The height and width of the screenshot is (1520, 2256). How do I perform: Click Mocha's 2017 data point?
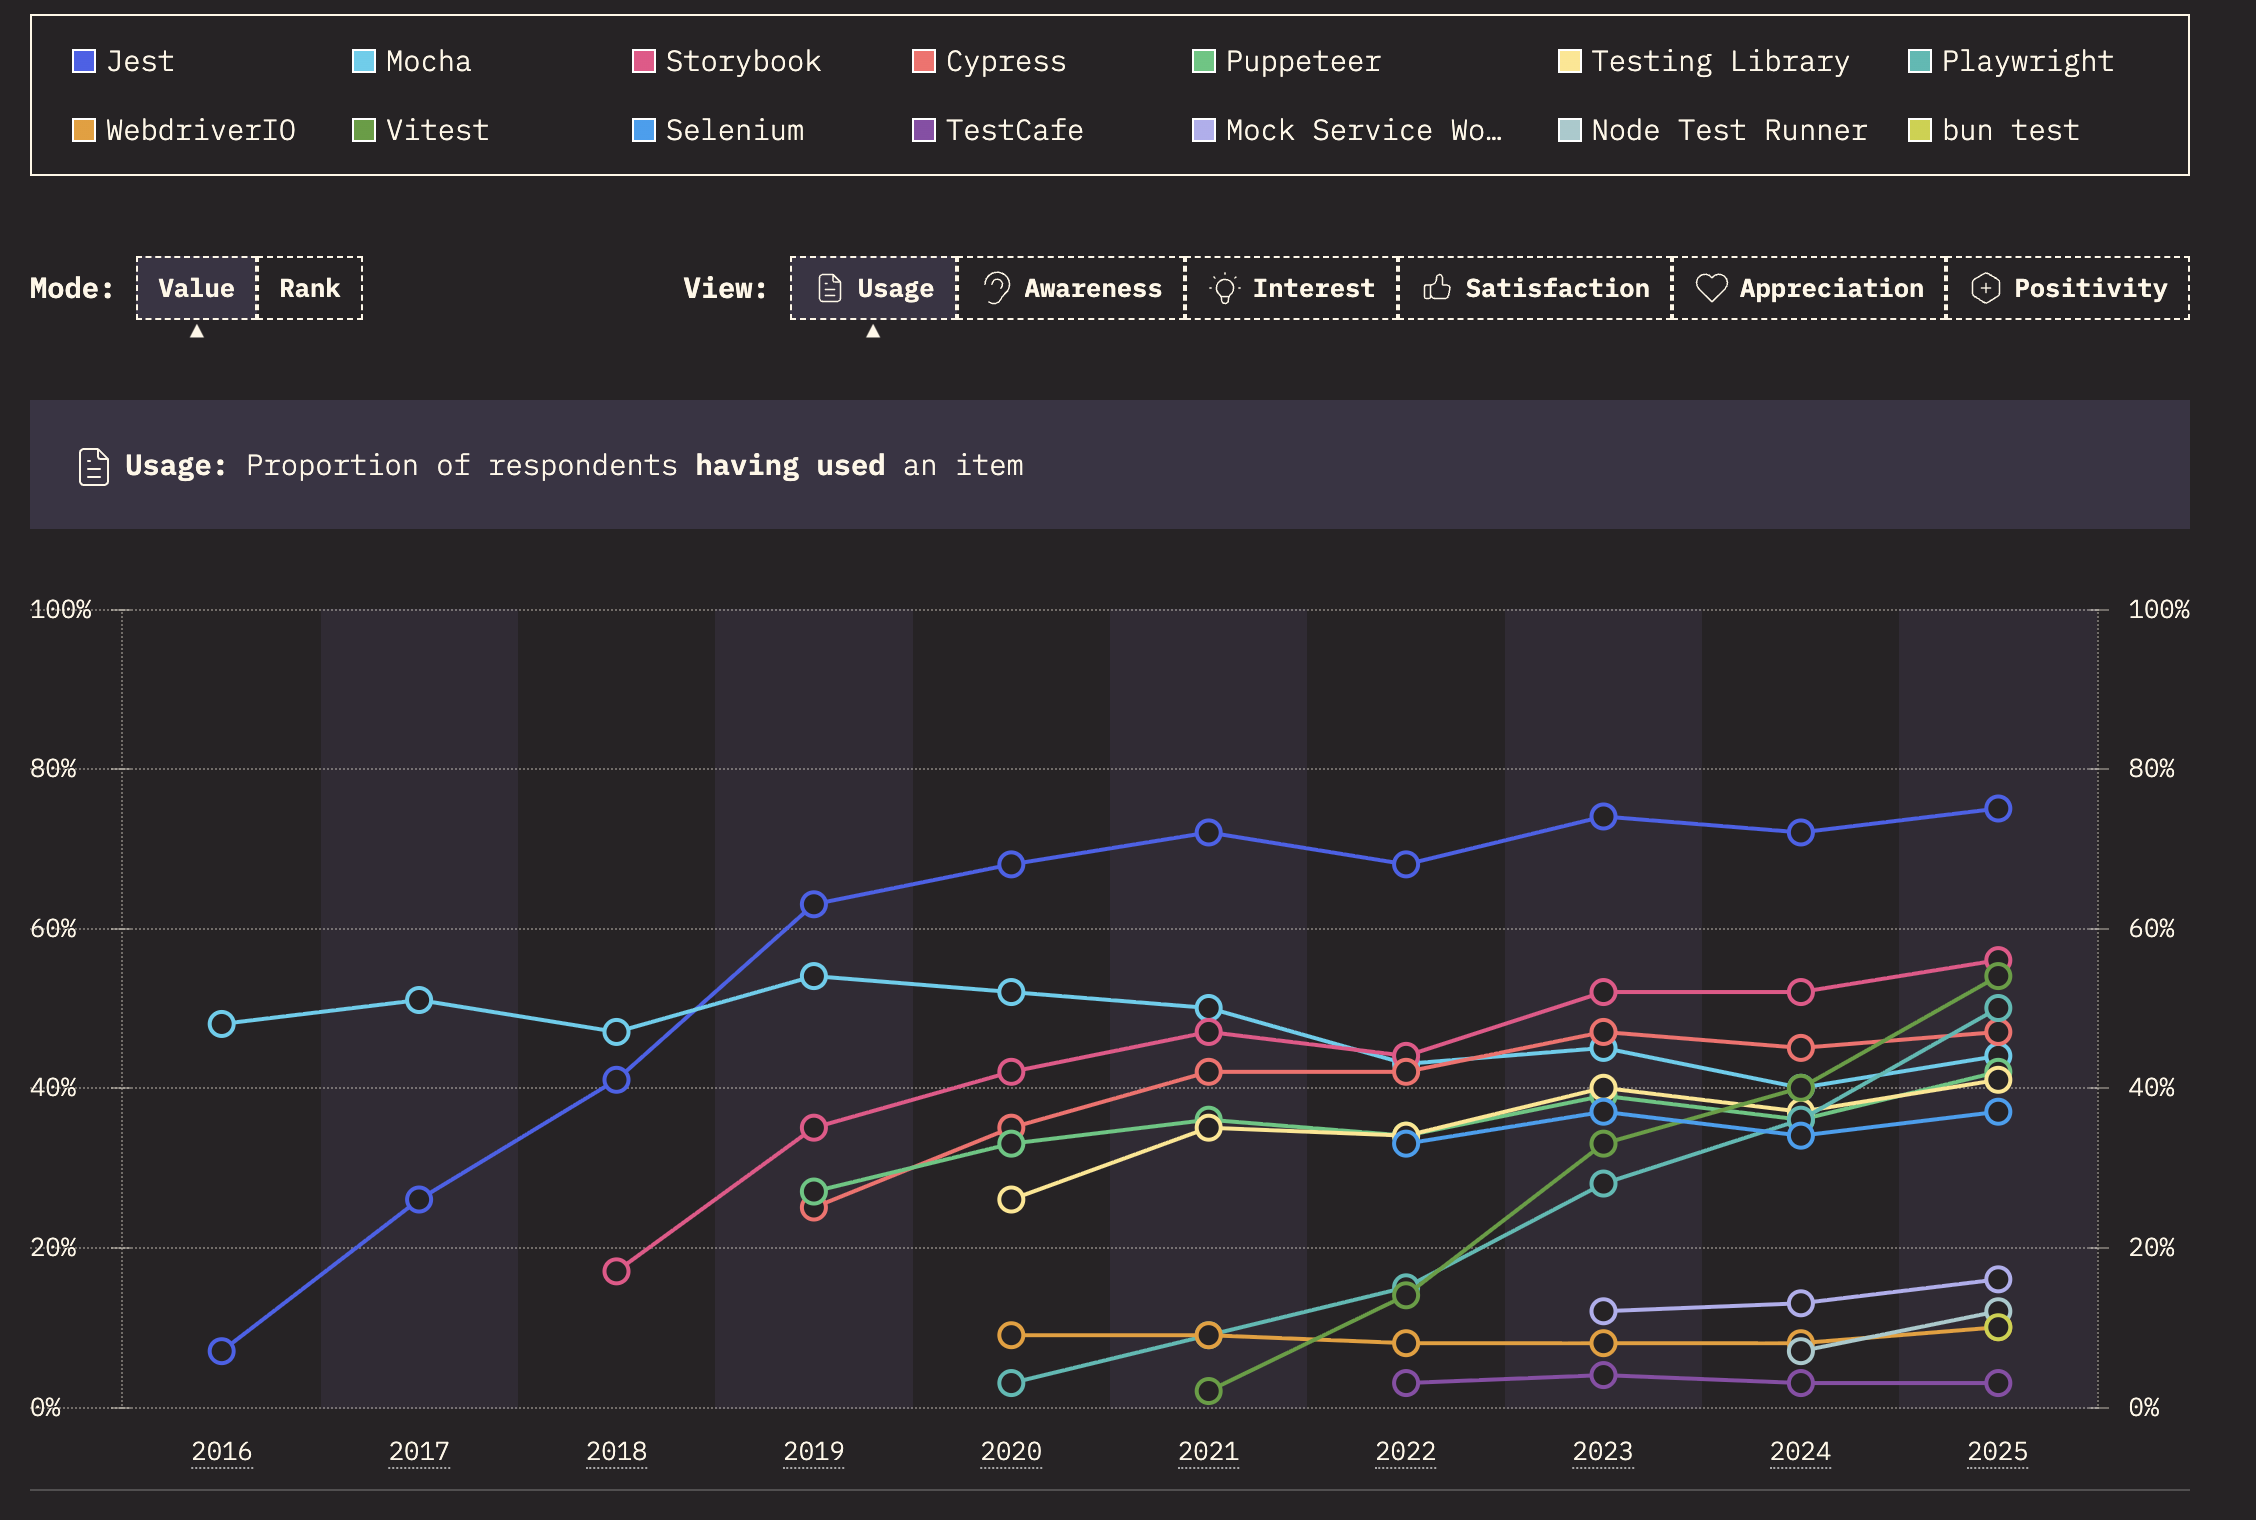pos(419,1000)
